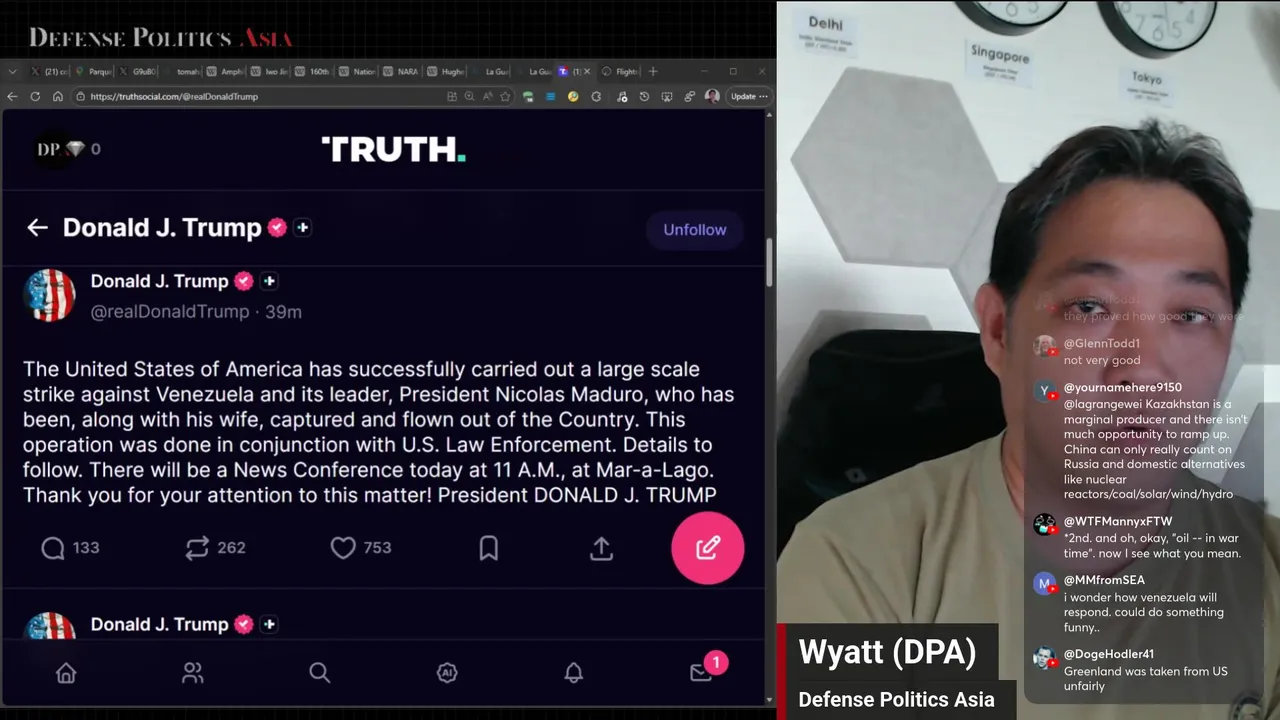
Task: Like the Venezuela post
Action: click(x=361, y=547)
